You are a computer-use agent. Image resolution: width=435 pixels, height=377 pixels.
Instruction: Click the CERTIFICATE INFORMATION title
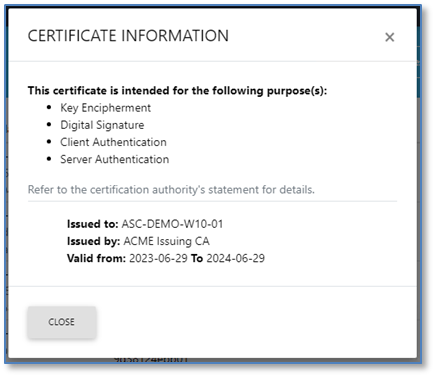tap(128, 36)
